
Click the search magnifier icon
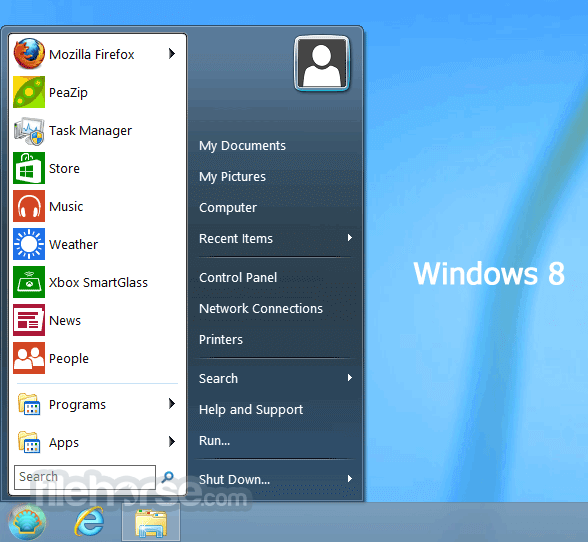(x=168, y=477)
